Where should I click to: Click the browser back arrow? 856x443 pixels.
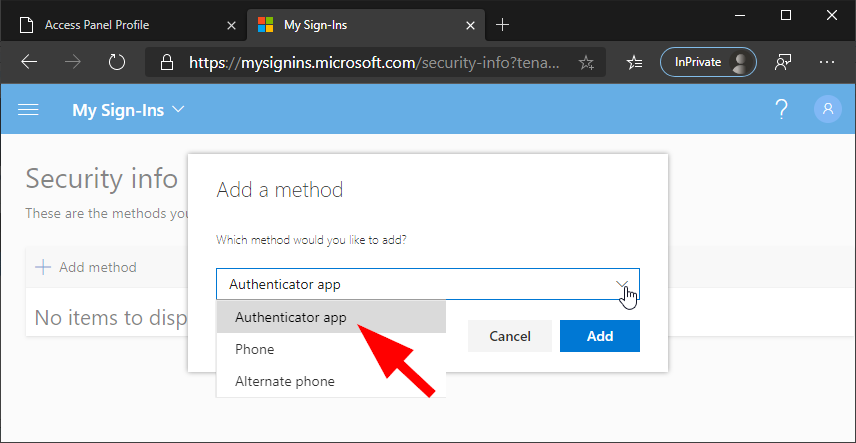tap(29, 62)
